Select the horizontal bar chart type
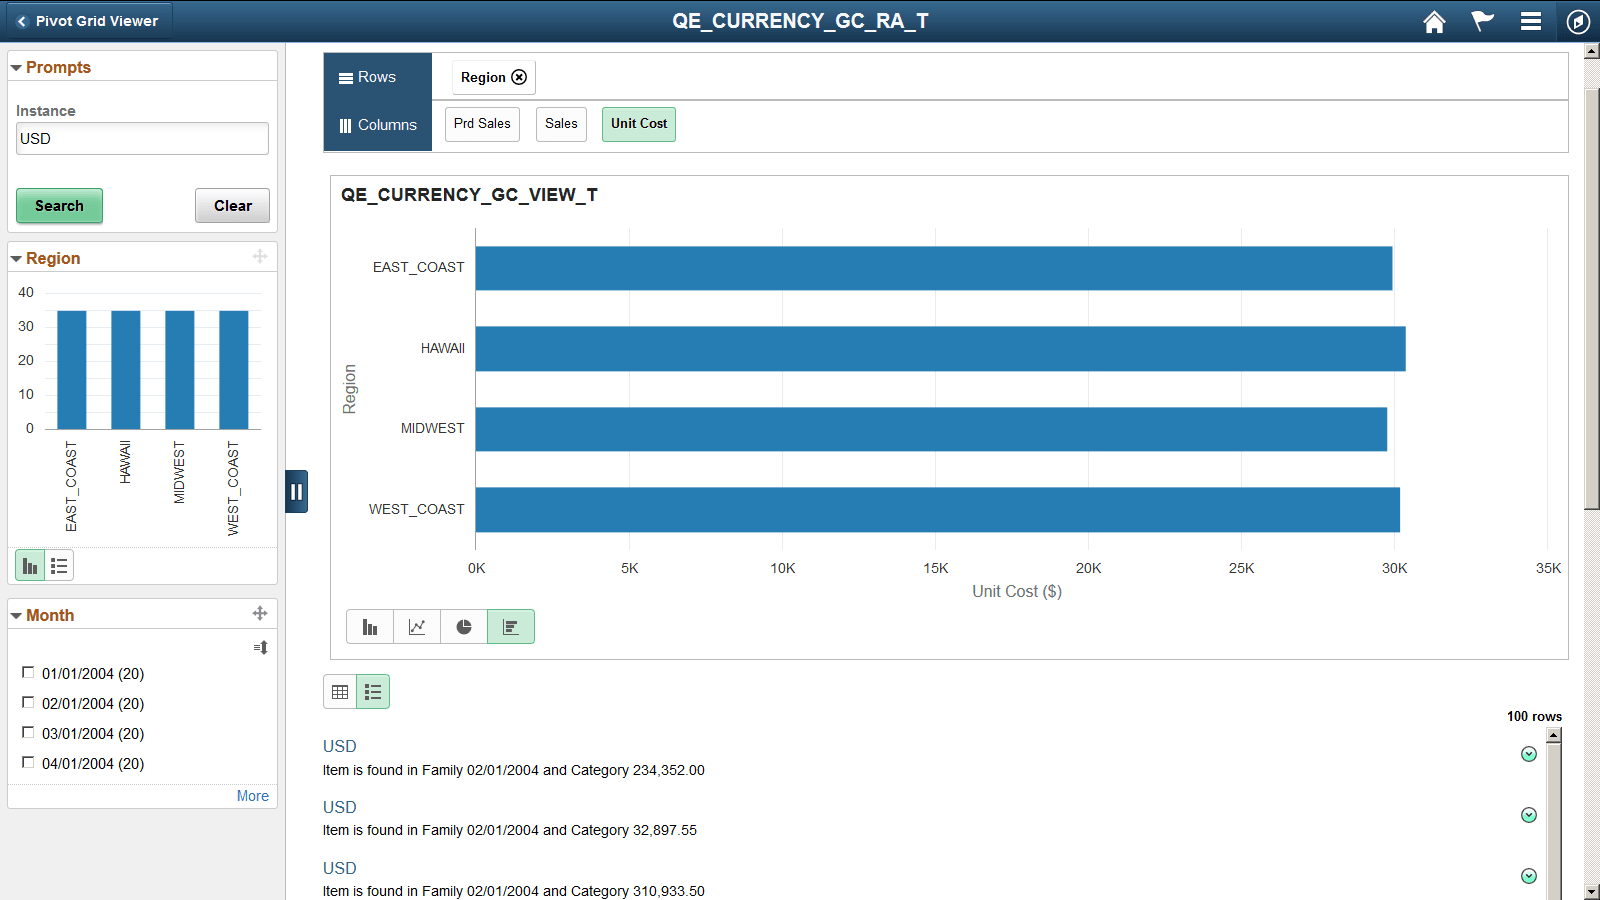The width and height of the screenshot is (1600, 900). [511, 626]
